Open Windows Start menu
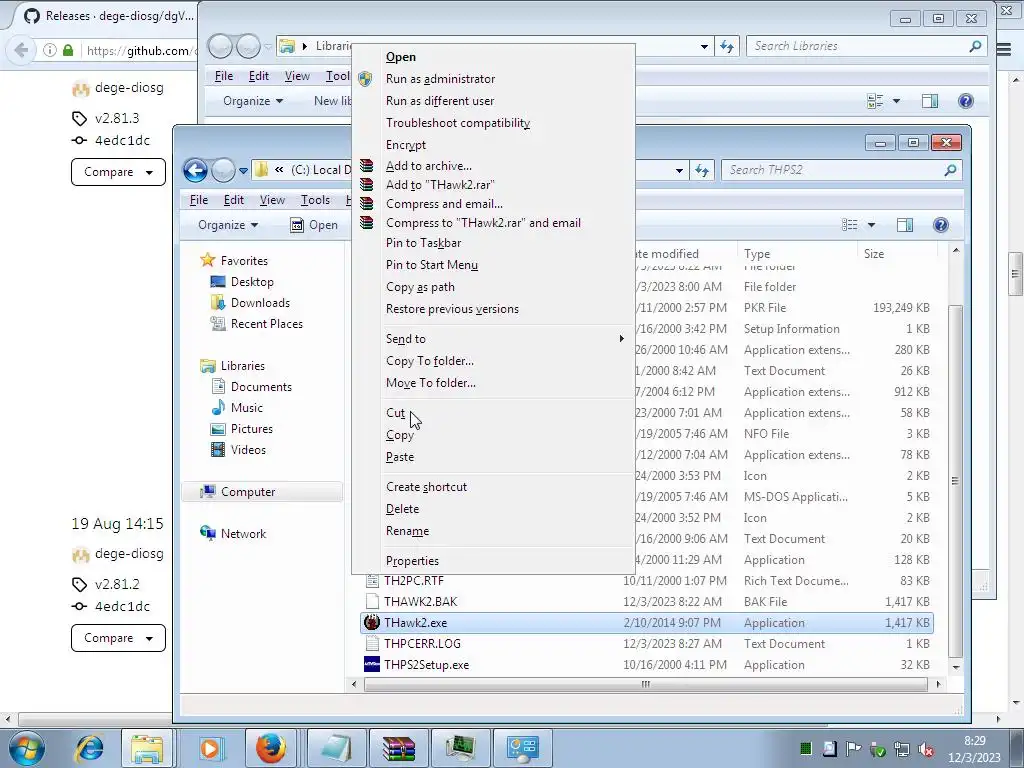 coord(27,748)
